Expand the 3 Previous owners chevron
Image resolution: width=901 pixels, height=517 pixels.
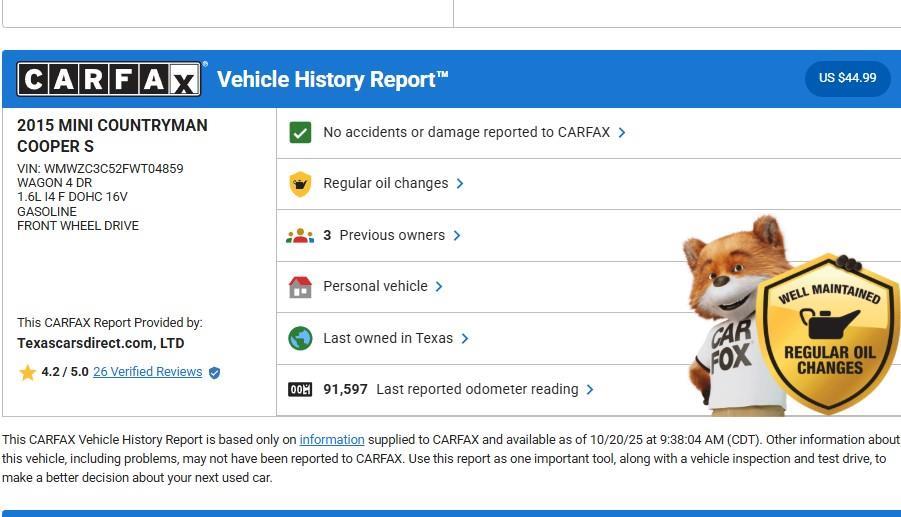click(457, 236)
